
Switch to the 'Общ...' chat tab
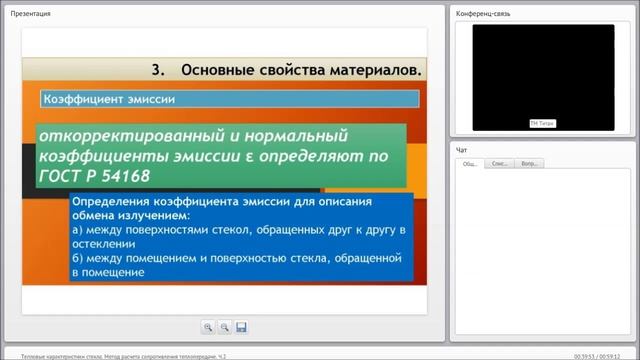(x=470, y=164)
